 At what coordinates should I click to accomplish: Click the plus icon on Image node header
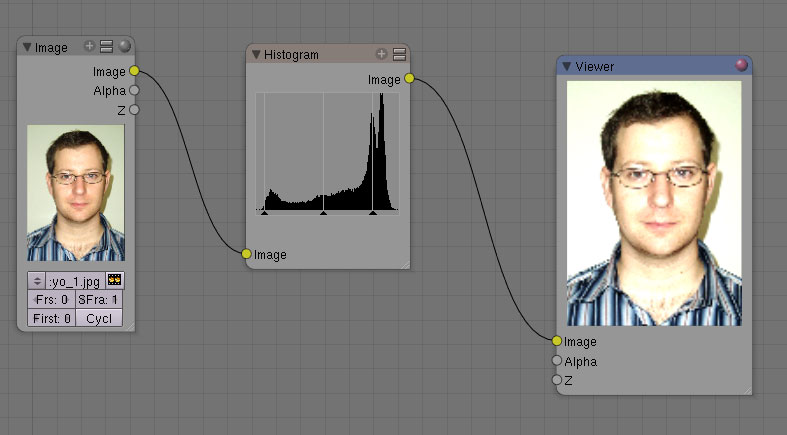89,46
